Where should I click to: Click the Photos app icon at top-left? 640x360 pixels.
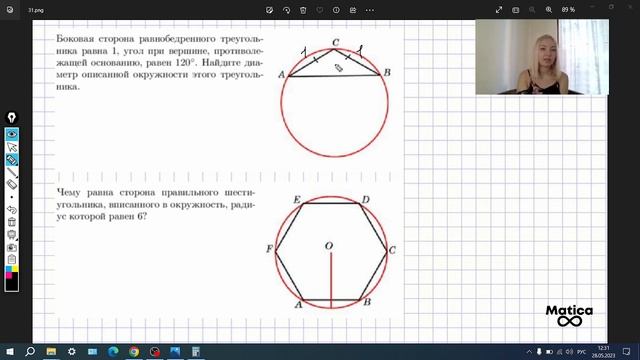coord(10,10)
